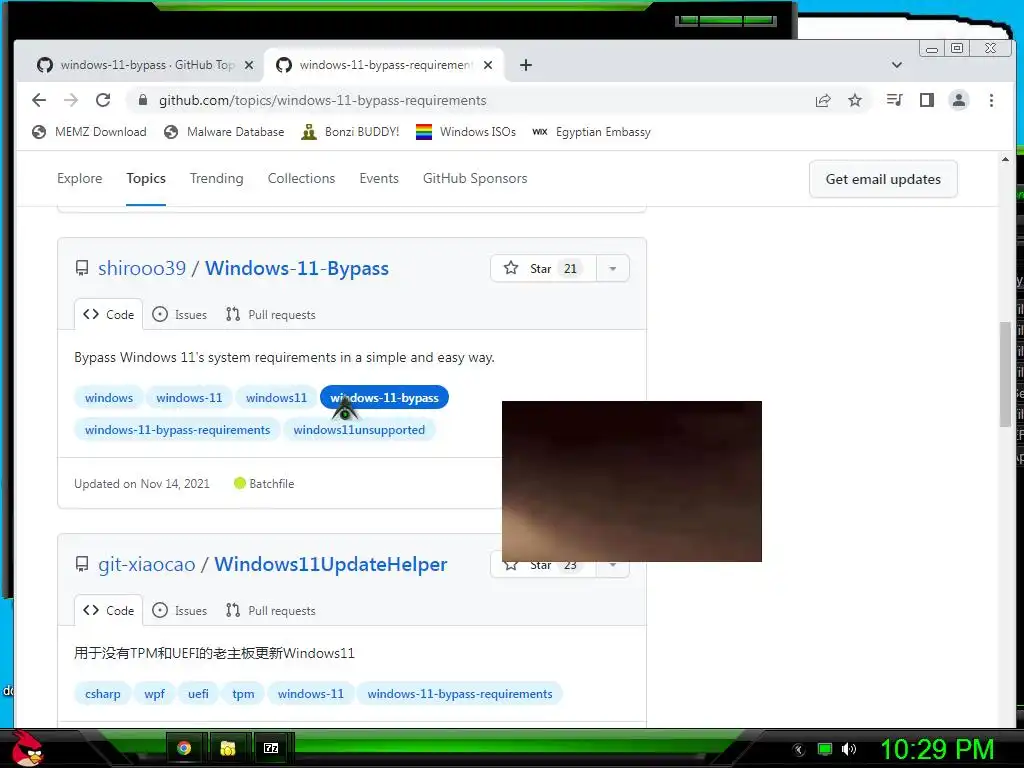Reload the GitHub topics page
Image resolution: width=1024 pixels, height=768 pixels.
[x=103, y=100]
